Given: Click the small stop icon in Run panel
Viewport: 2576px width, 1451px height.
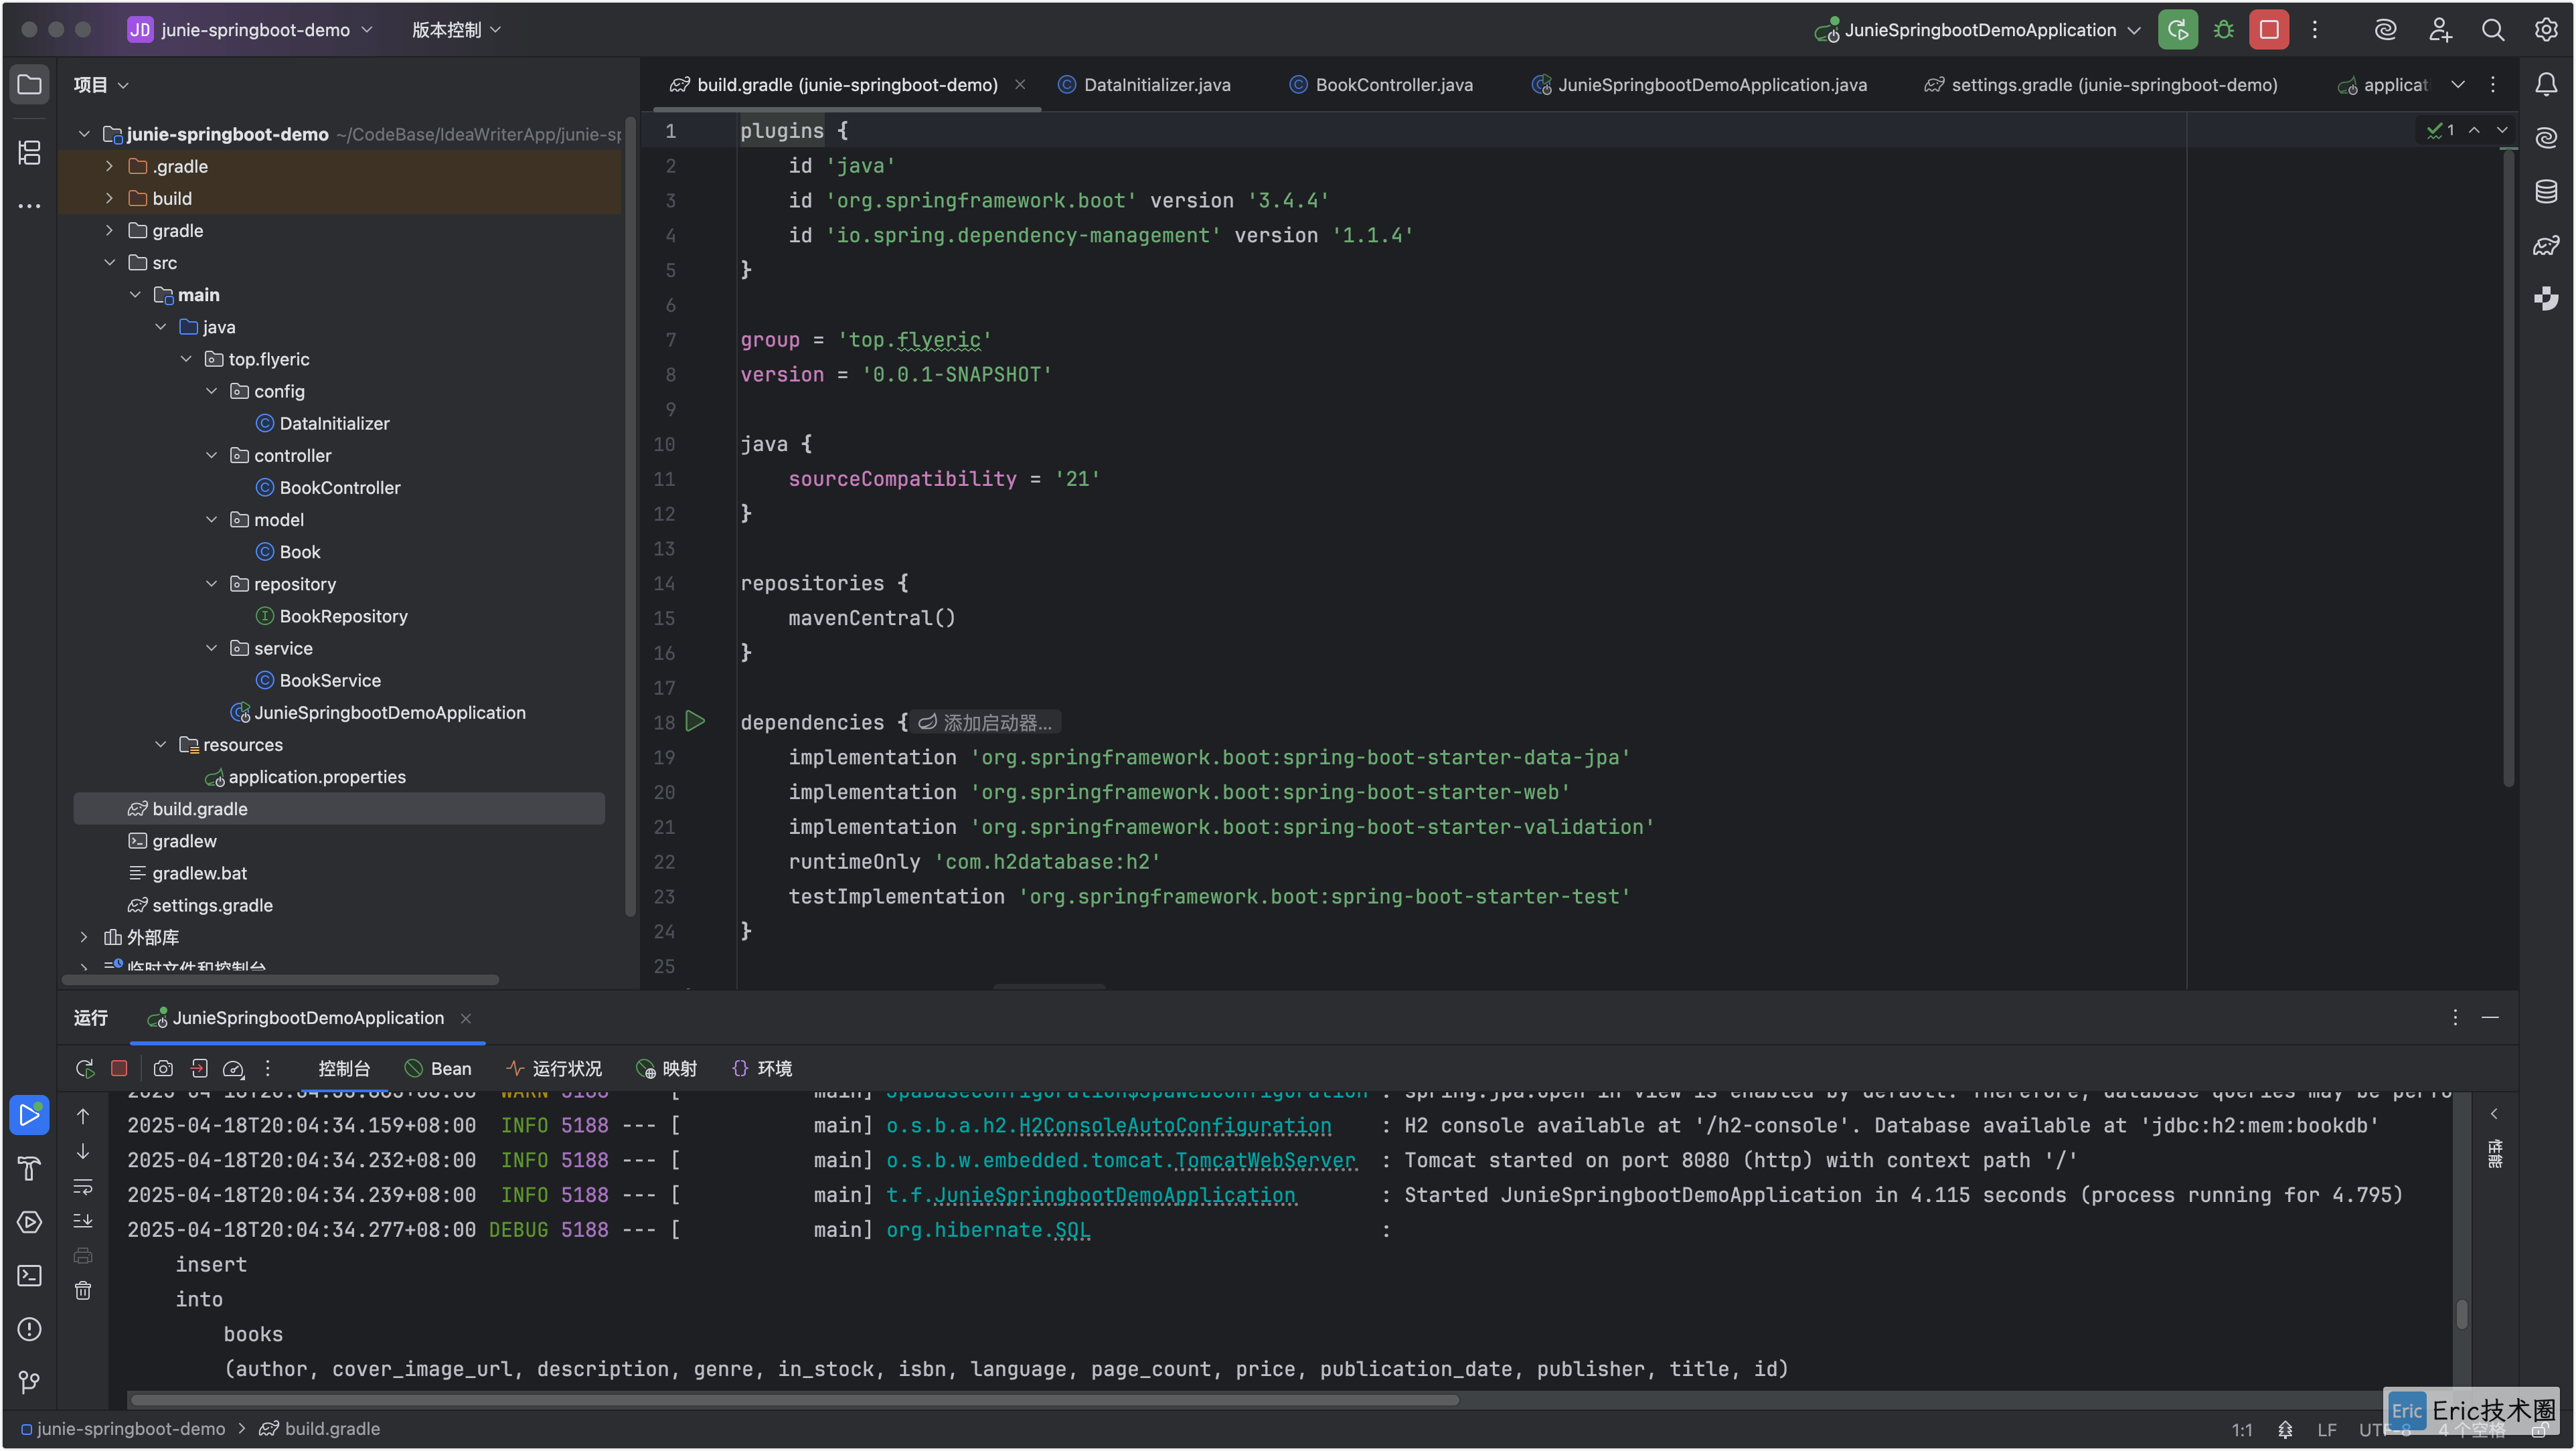Looking at the screenshot, I should pos(119,1069).
